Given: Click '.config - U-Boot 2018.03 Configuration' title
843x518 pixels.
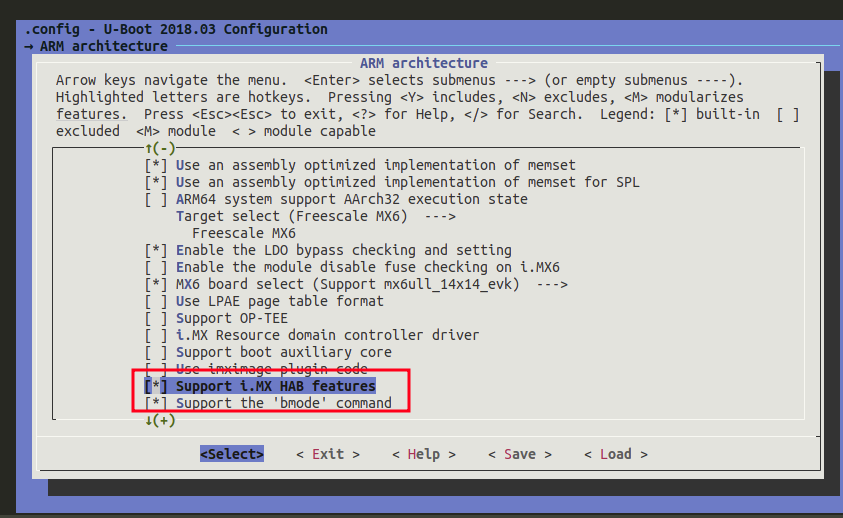Looking at the screenshot, I should coord(176,29).
